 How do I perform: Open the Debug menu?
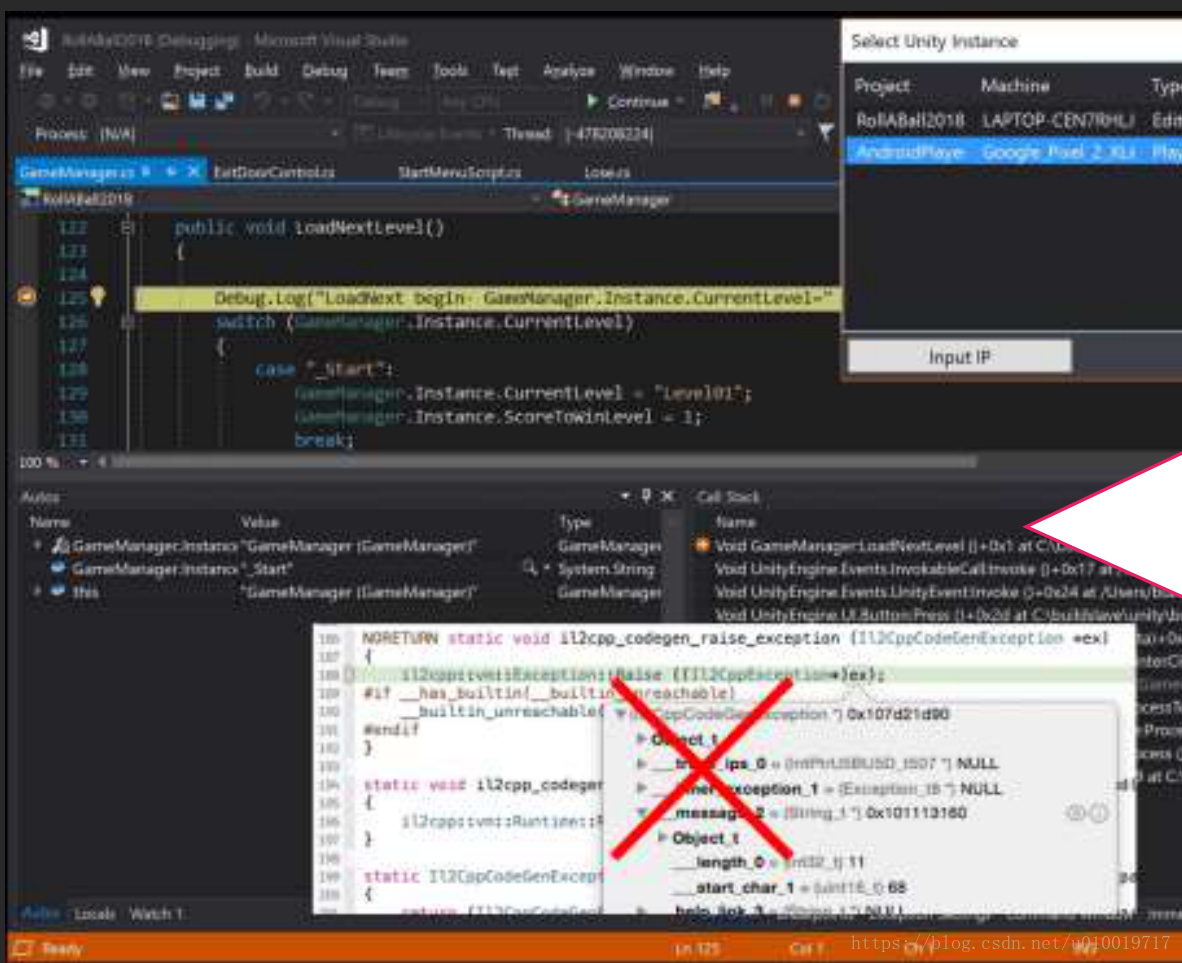tap(324, 71)
